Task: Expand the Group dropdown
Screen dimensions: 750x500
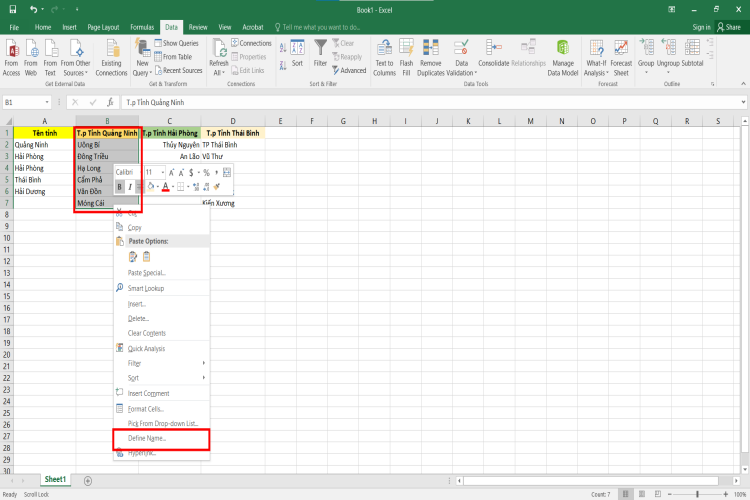Action: [x=646, y=73]
